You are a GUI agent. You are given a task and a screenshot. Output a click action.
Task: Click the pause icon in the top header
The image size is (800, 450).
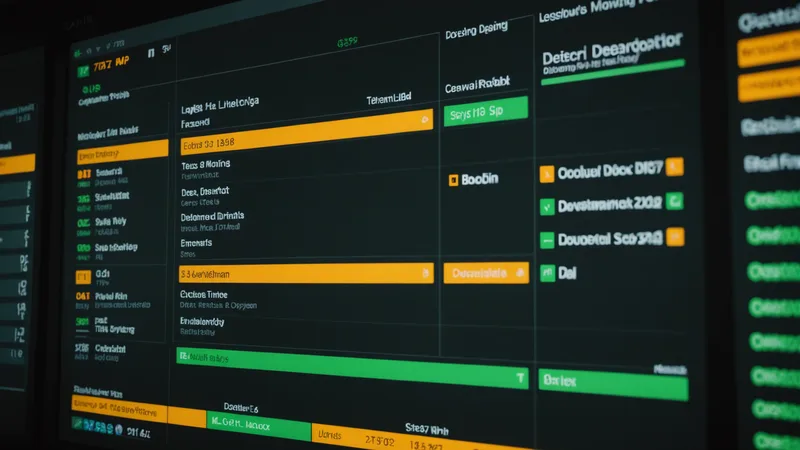click(x=151, y=53)
